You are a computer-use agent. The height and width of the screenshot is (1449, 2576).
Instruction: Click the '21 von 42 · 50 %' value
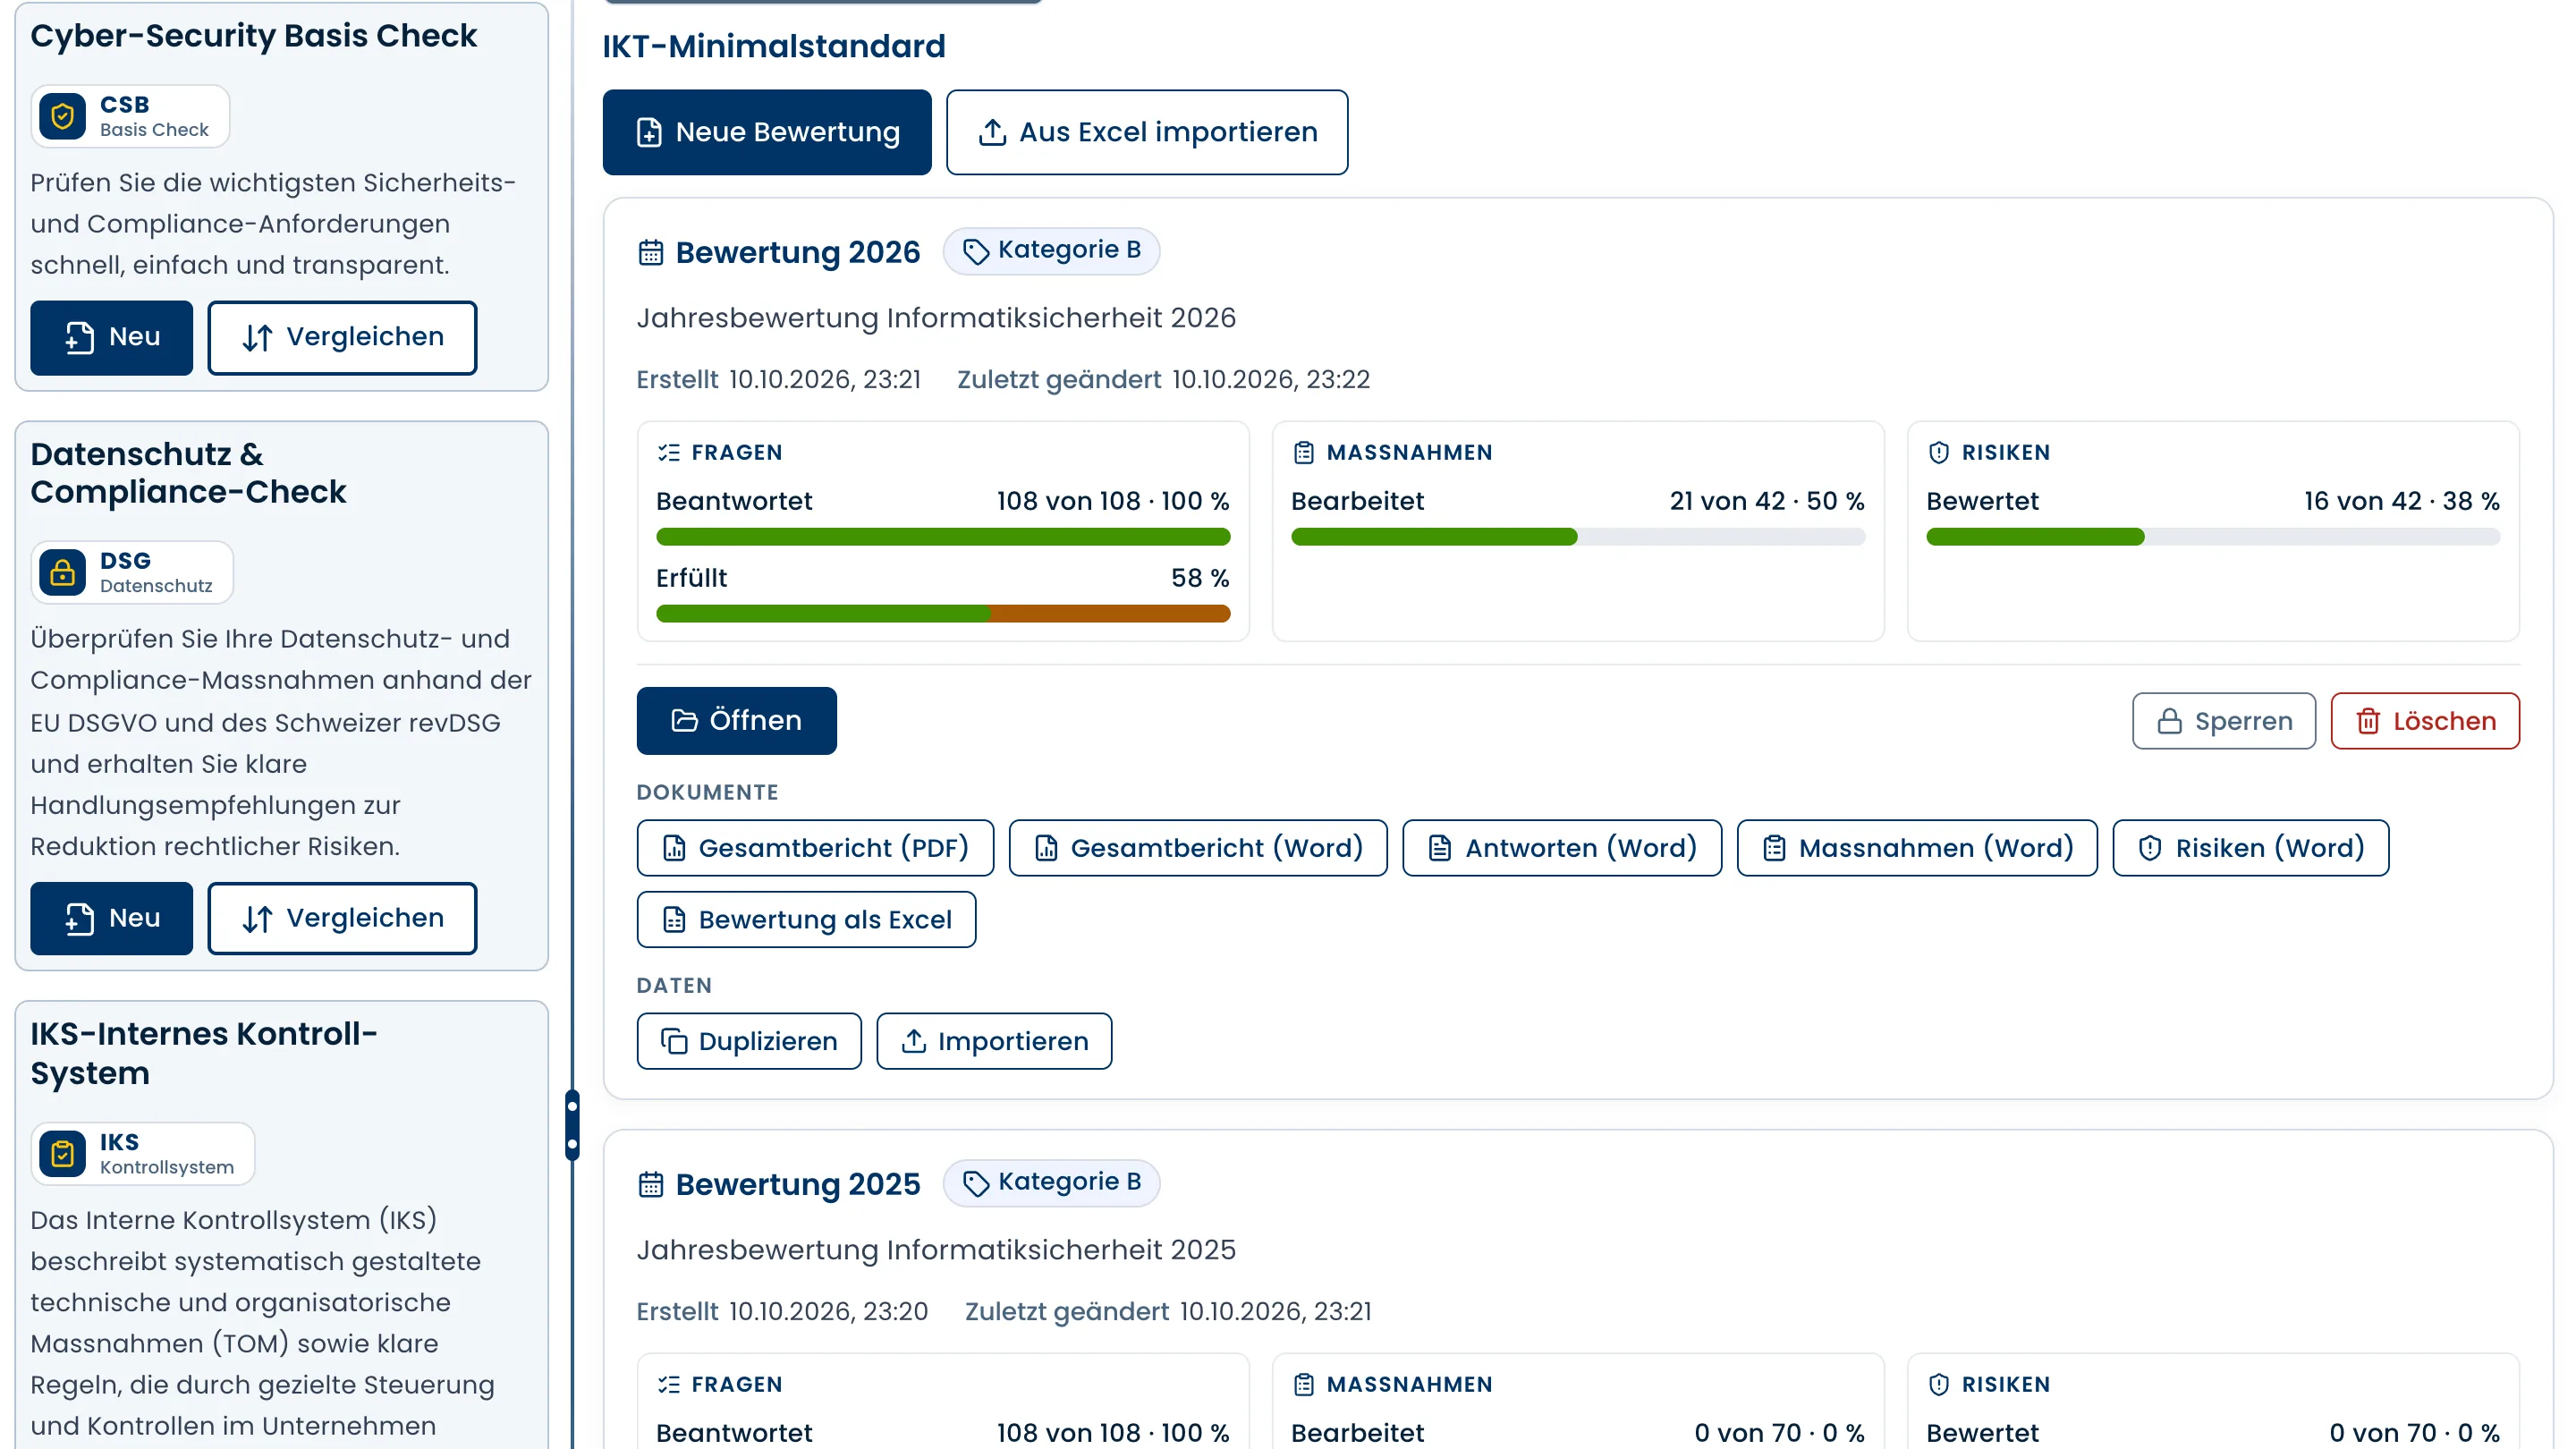click(1767, 501)
